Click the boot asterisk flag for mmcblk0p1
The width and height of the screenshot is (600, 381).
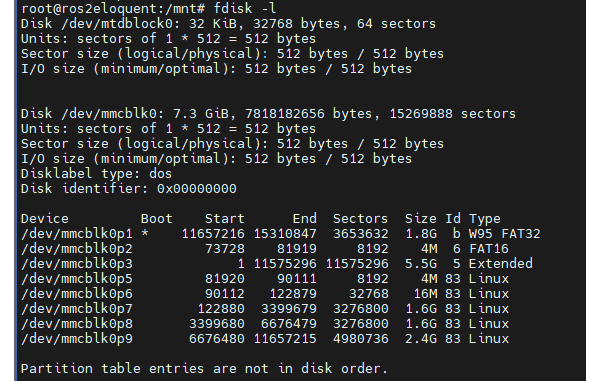(x=145, y=233)
